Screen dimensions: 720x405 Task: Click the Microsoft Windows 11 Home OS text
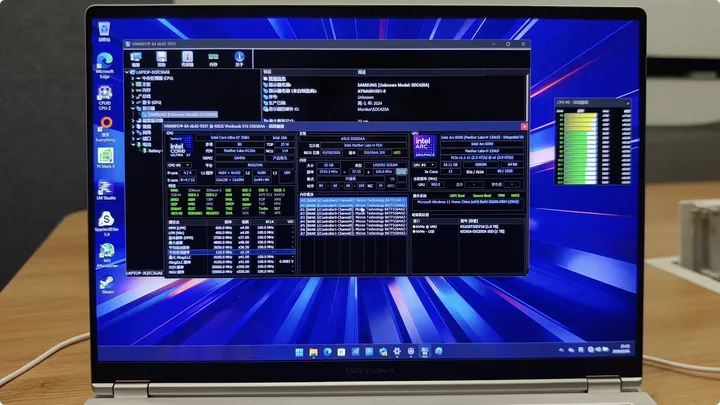[468, 202]
